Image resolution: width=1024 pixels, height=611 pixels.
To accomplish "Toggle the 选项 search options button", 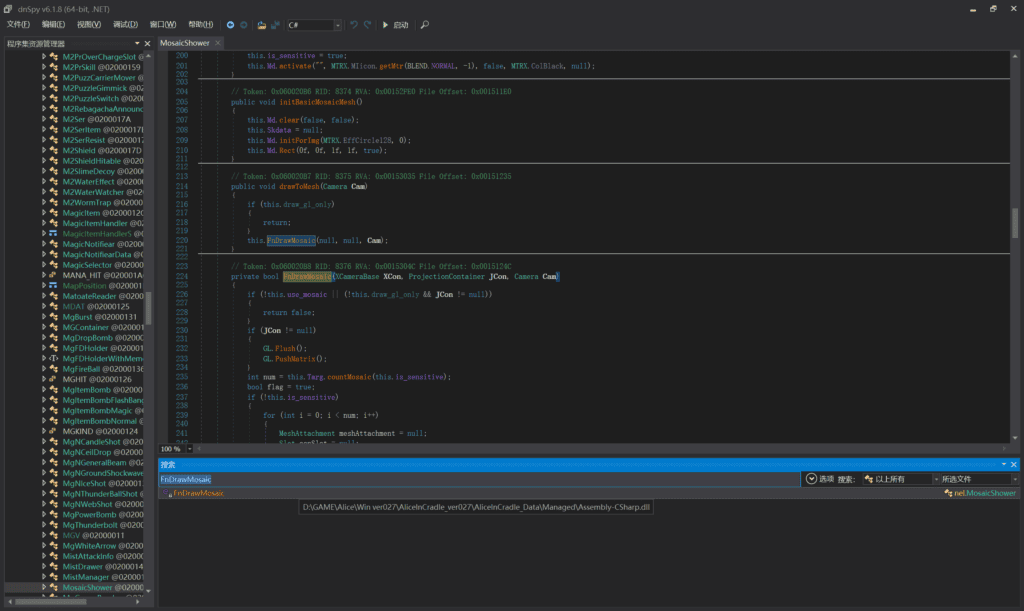I will point(820,479).
